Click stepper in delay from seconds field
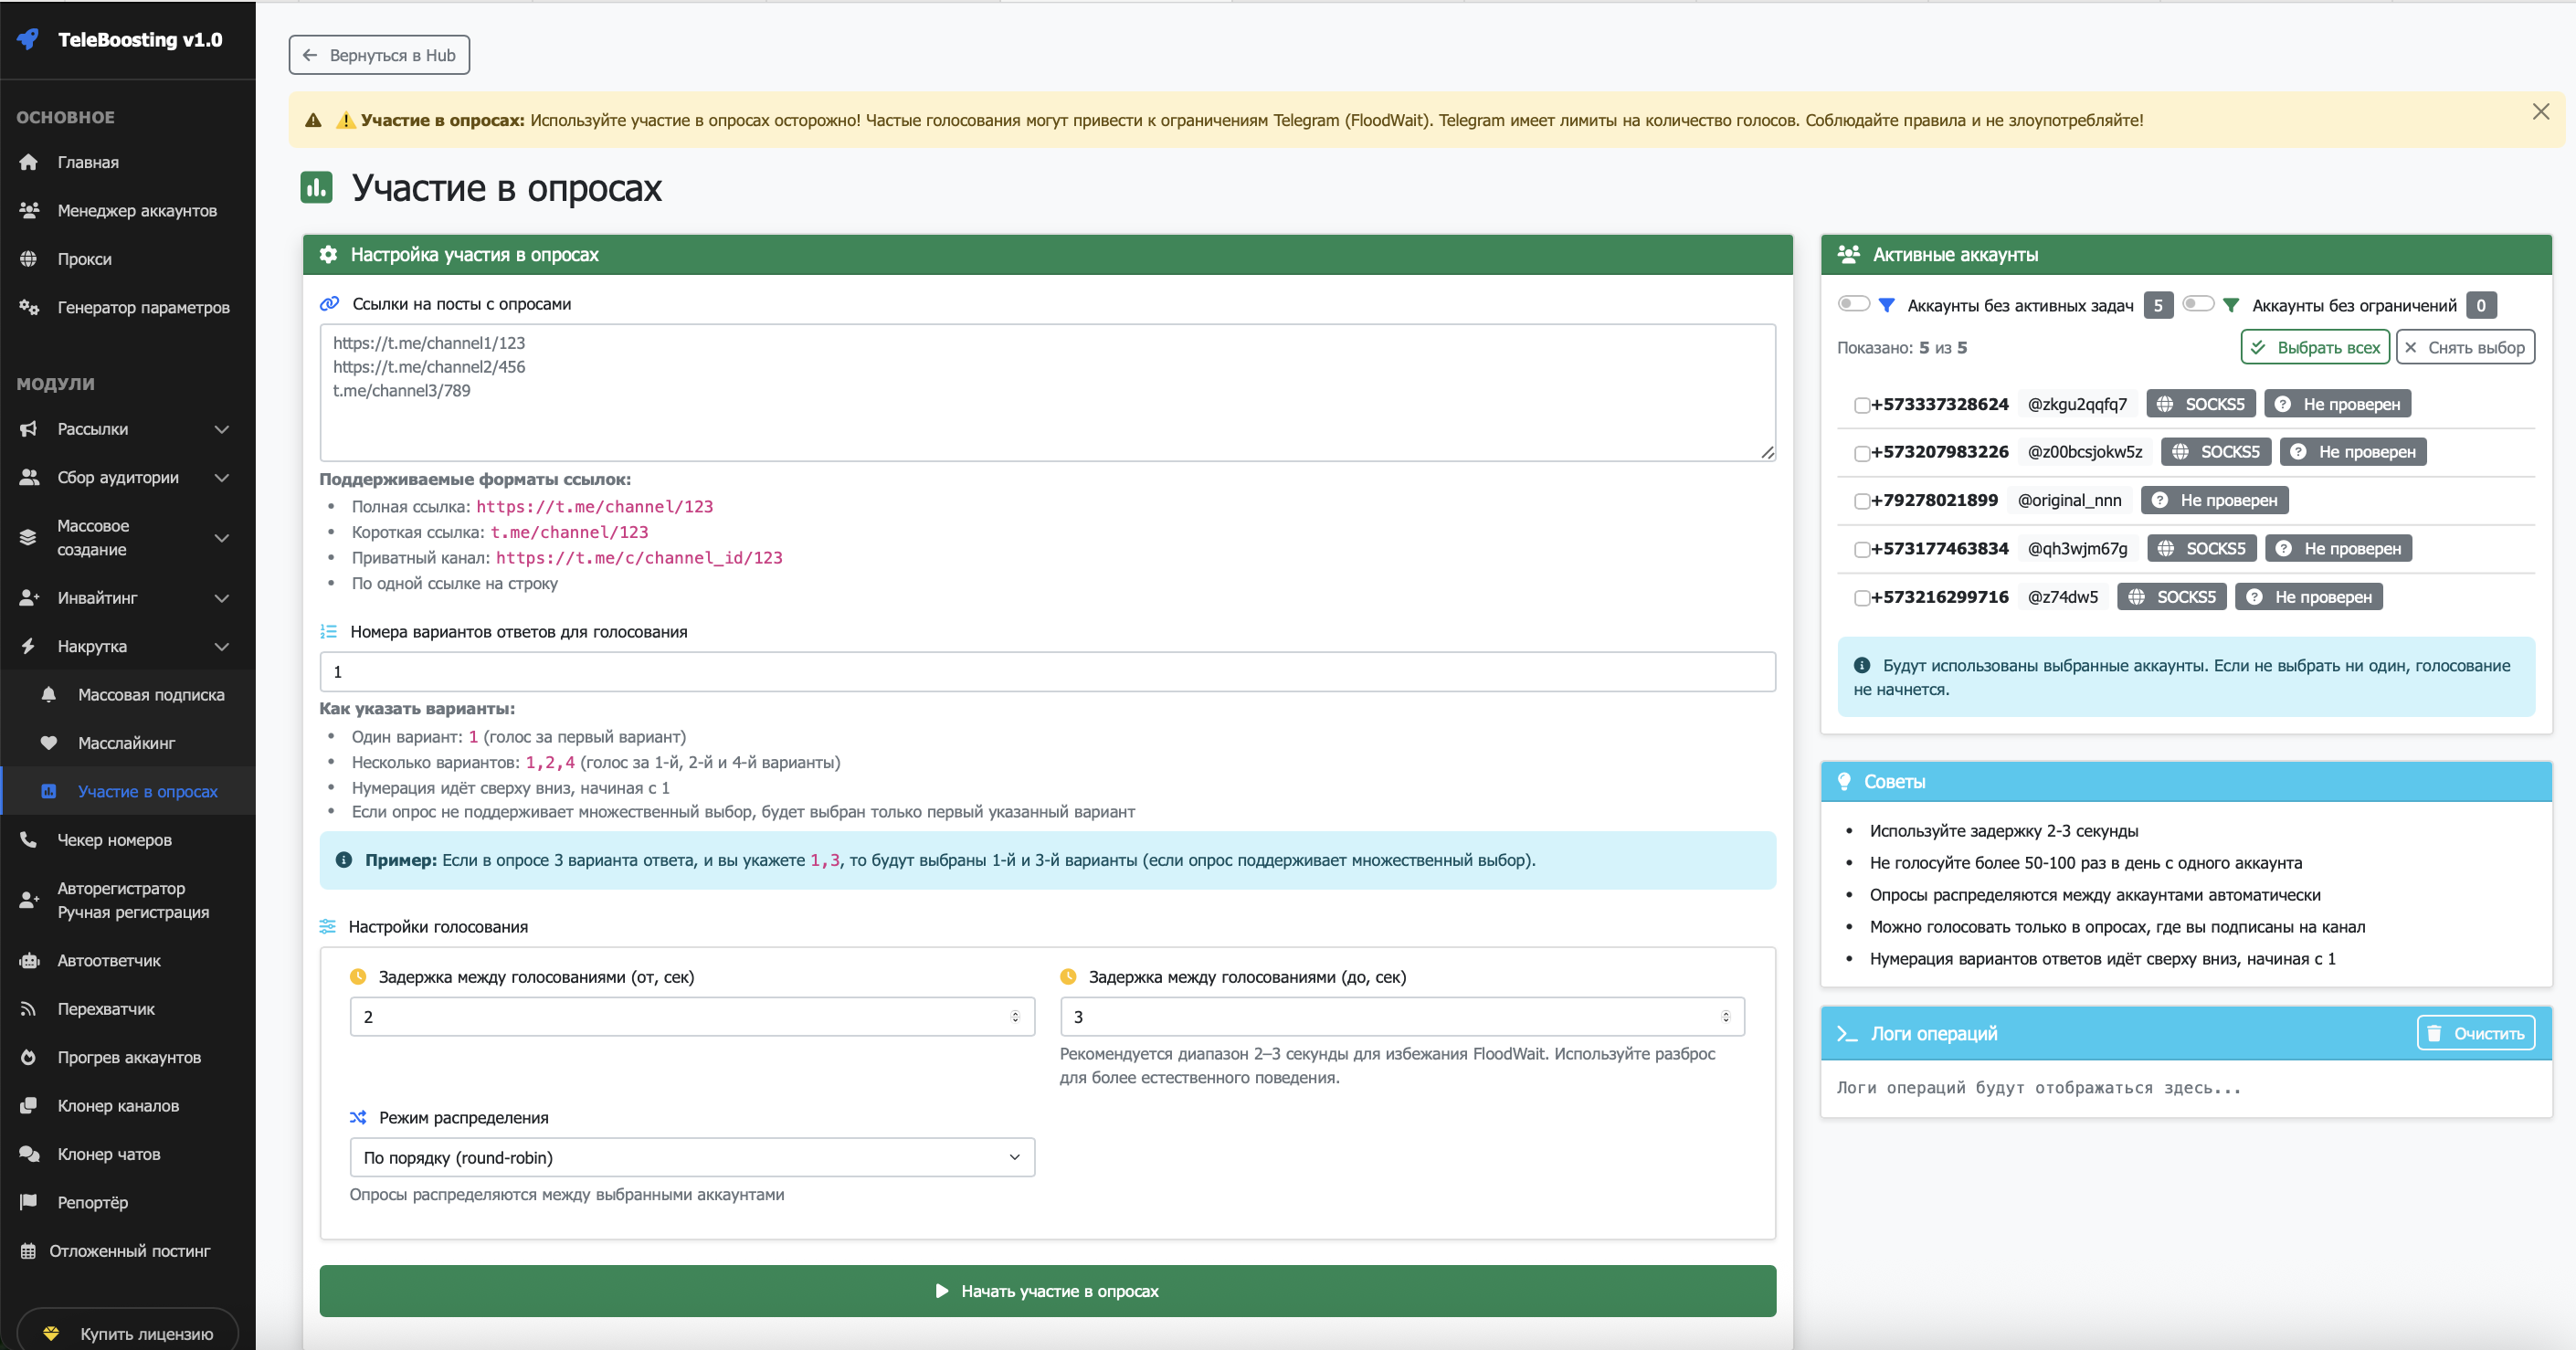The height and width of the screenshot is (1350, 2576). click(1015, 1016)
